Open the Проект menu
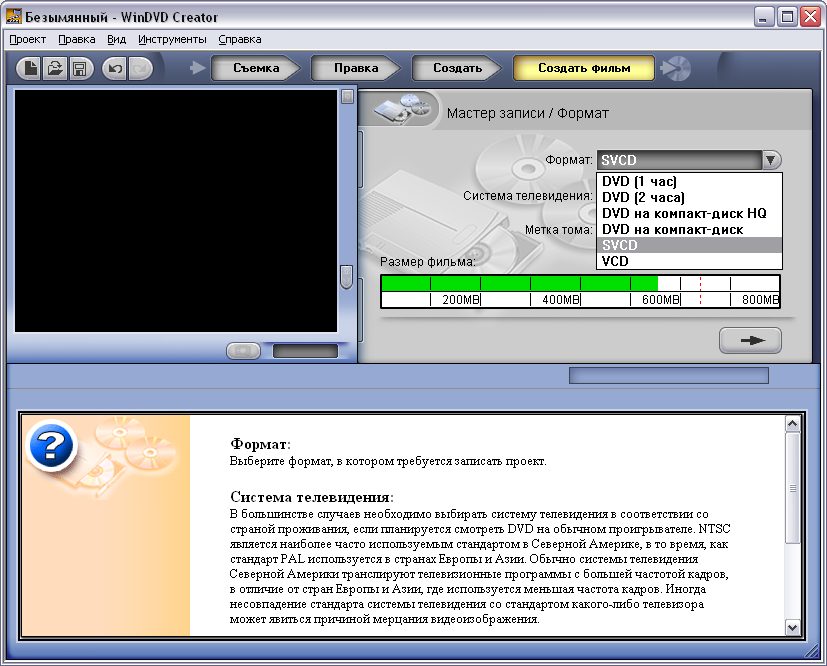This screenshot has height=666, width=827. click(x=28, y=39)
